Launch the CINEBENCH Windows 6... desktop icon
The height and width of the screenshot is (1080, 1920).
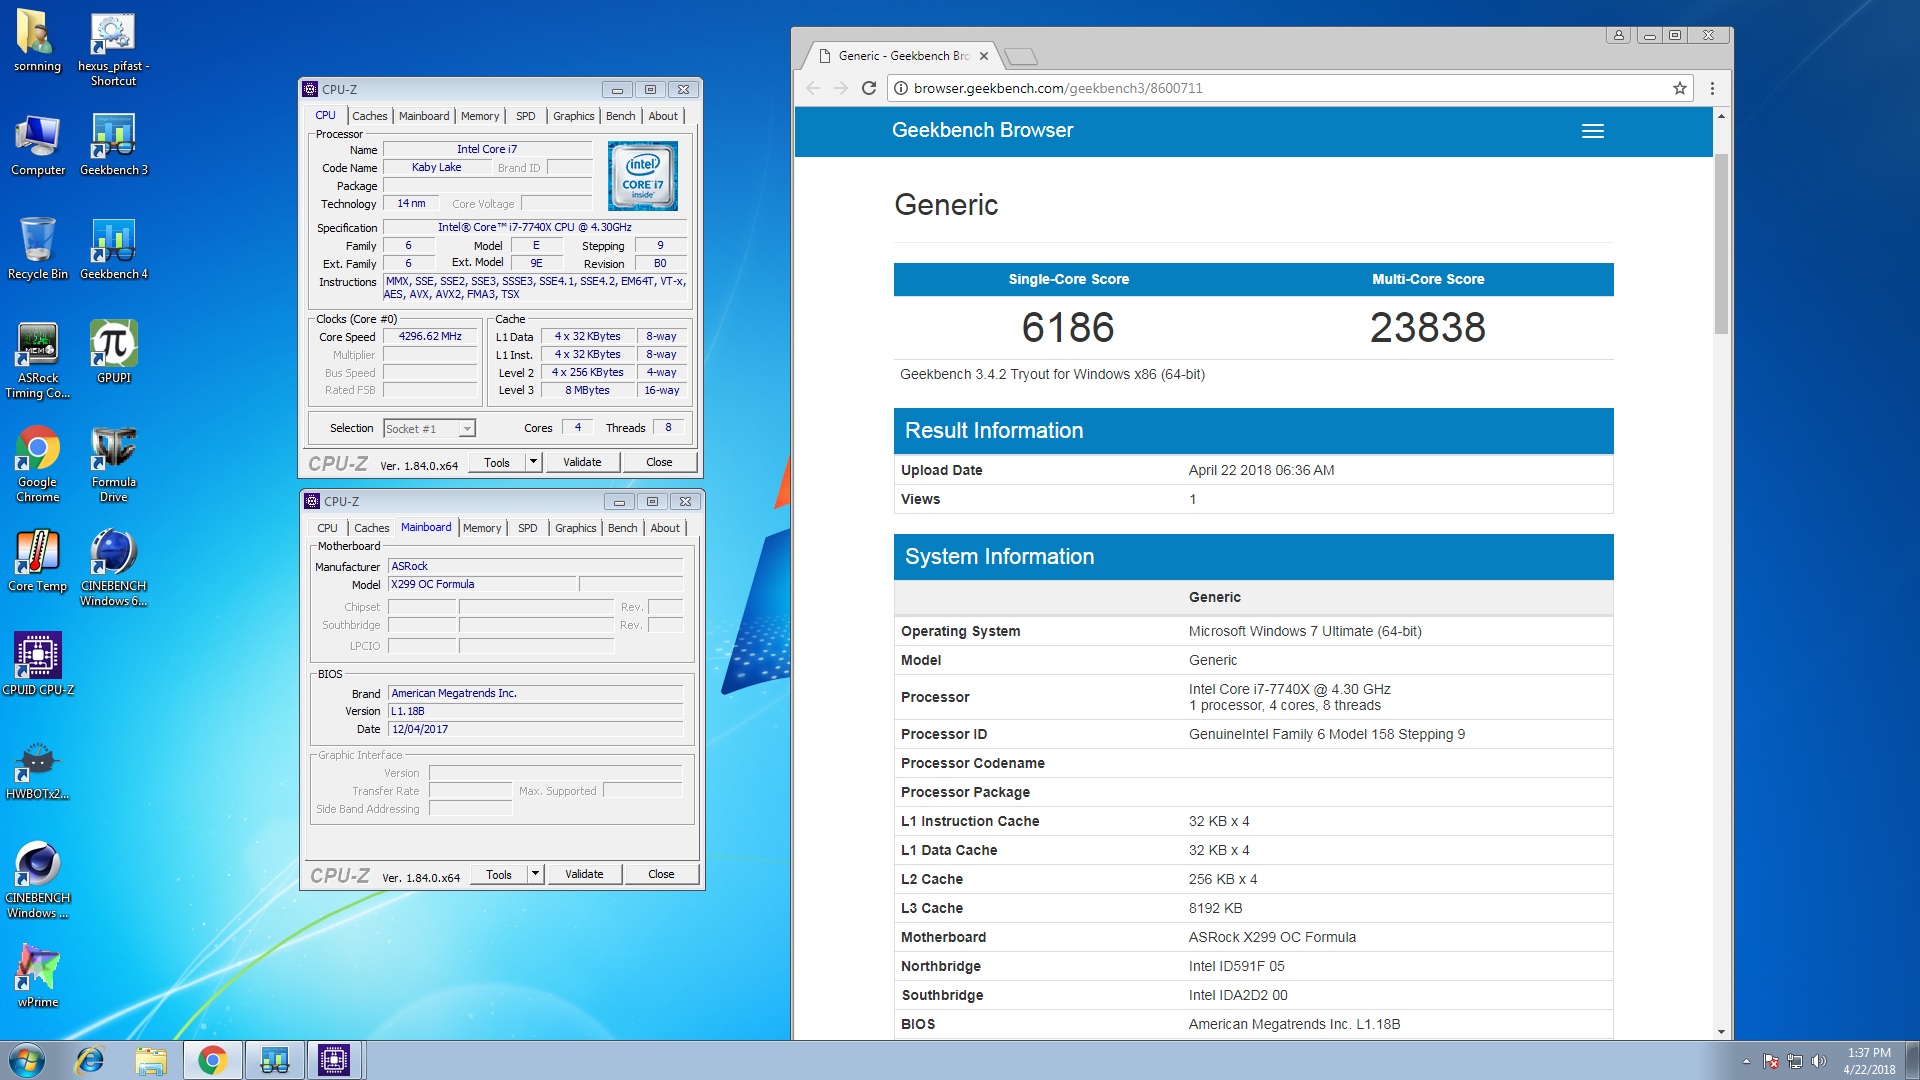[113, 569]
